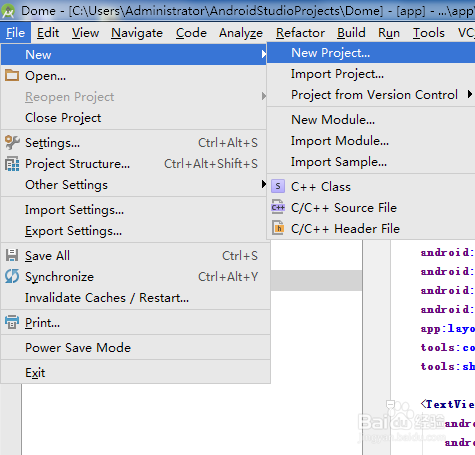Screen dimensions: 475x455
Task: Expand Project from Version Control arrow
Action: (x=470, y=94)
